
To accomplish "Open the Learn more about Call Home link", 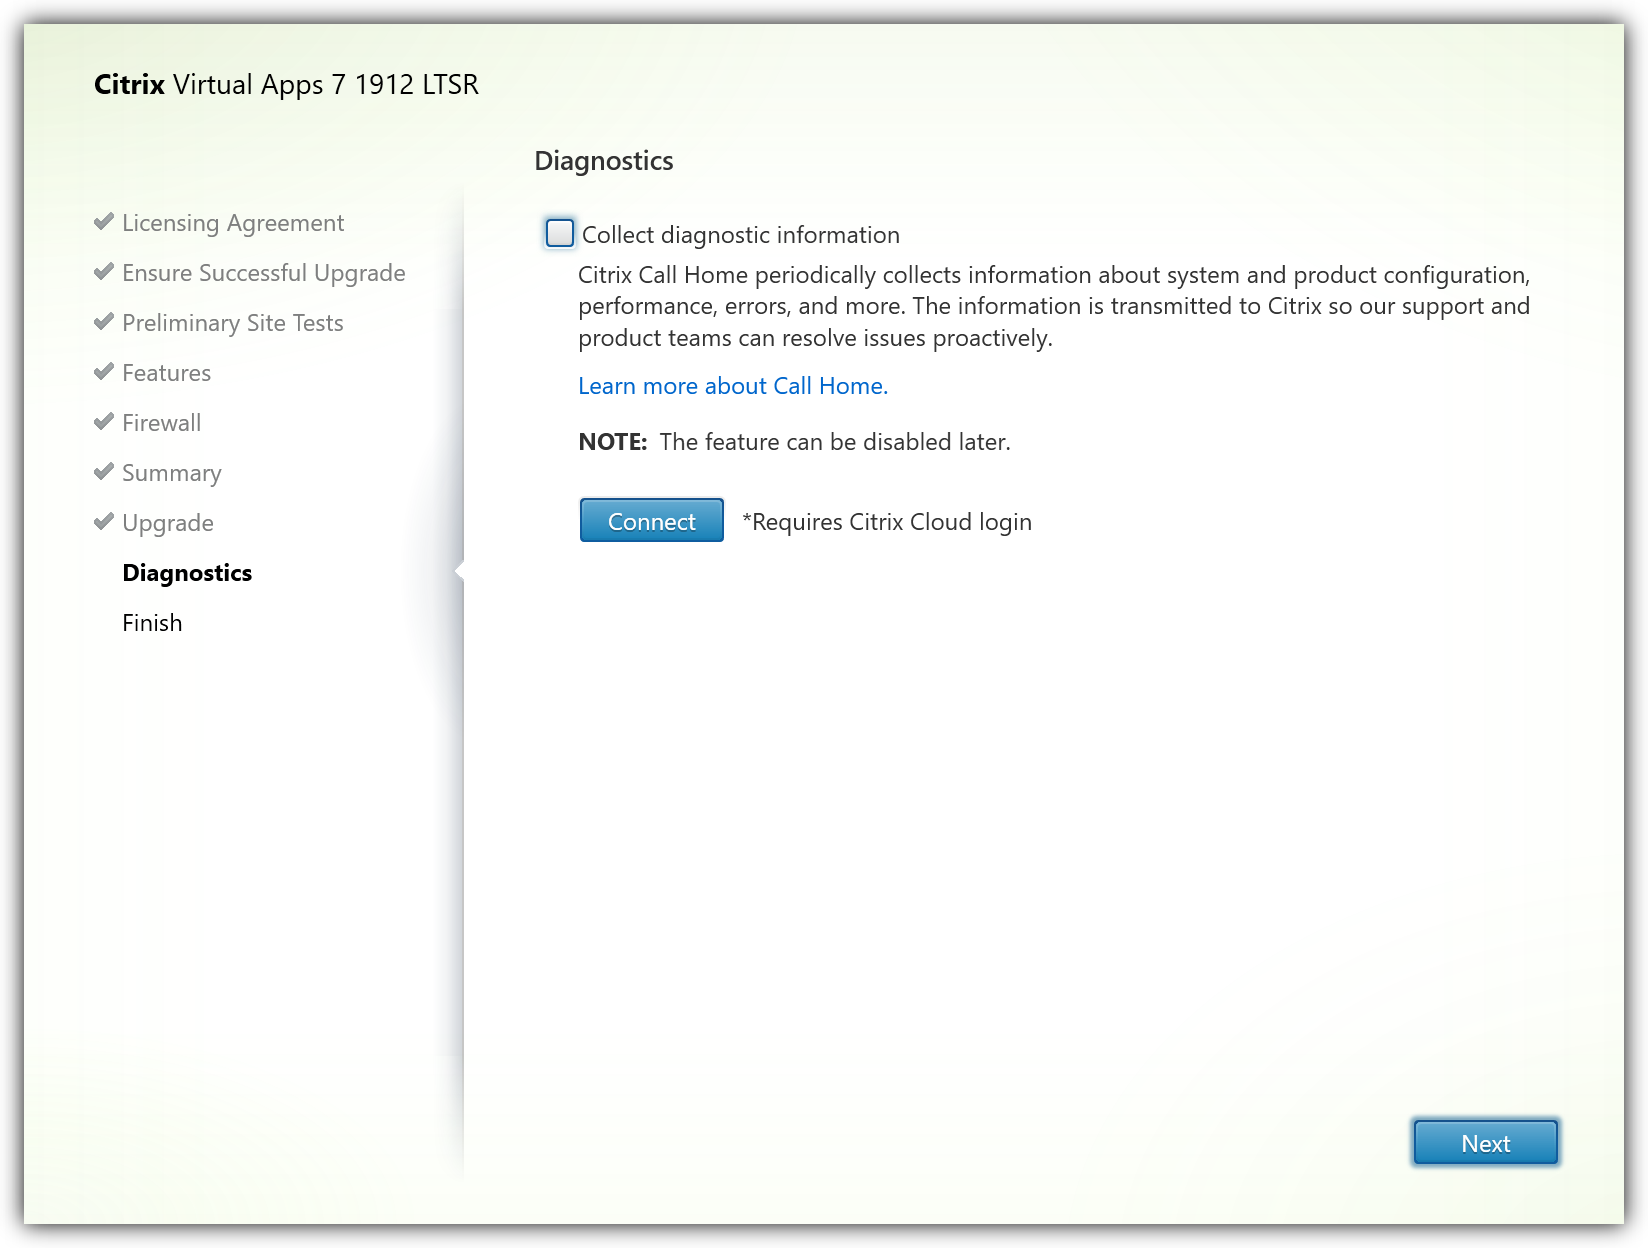I will coord(733,386).
